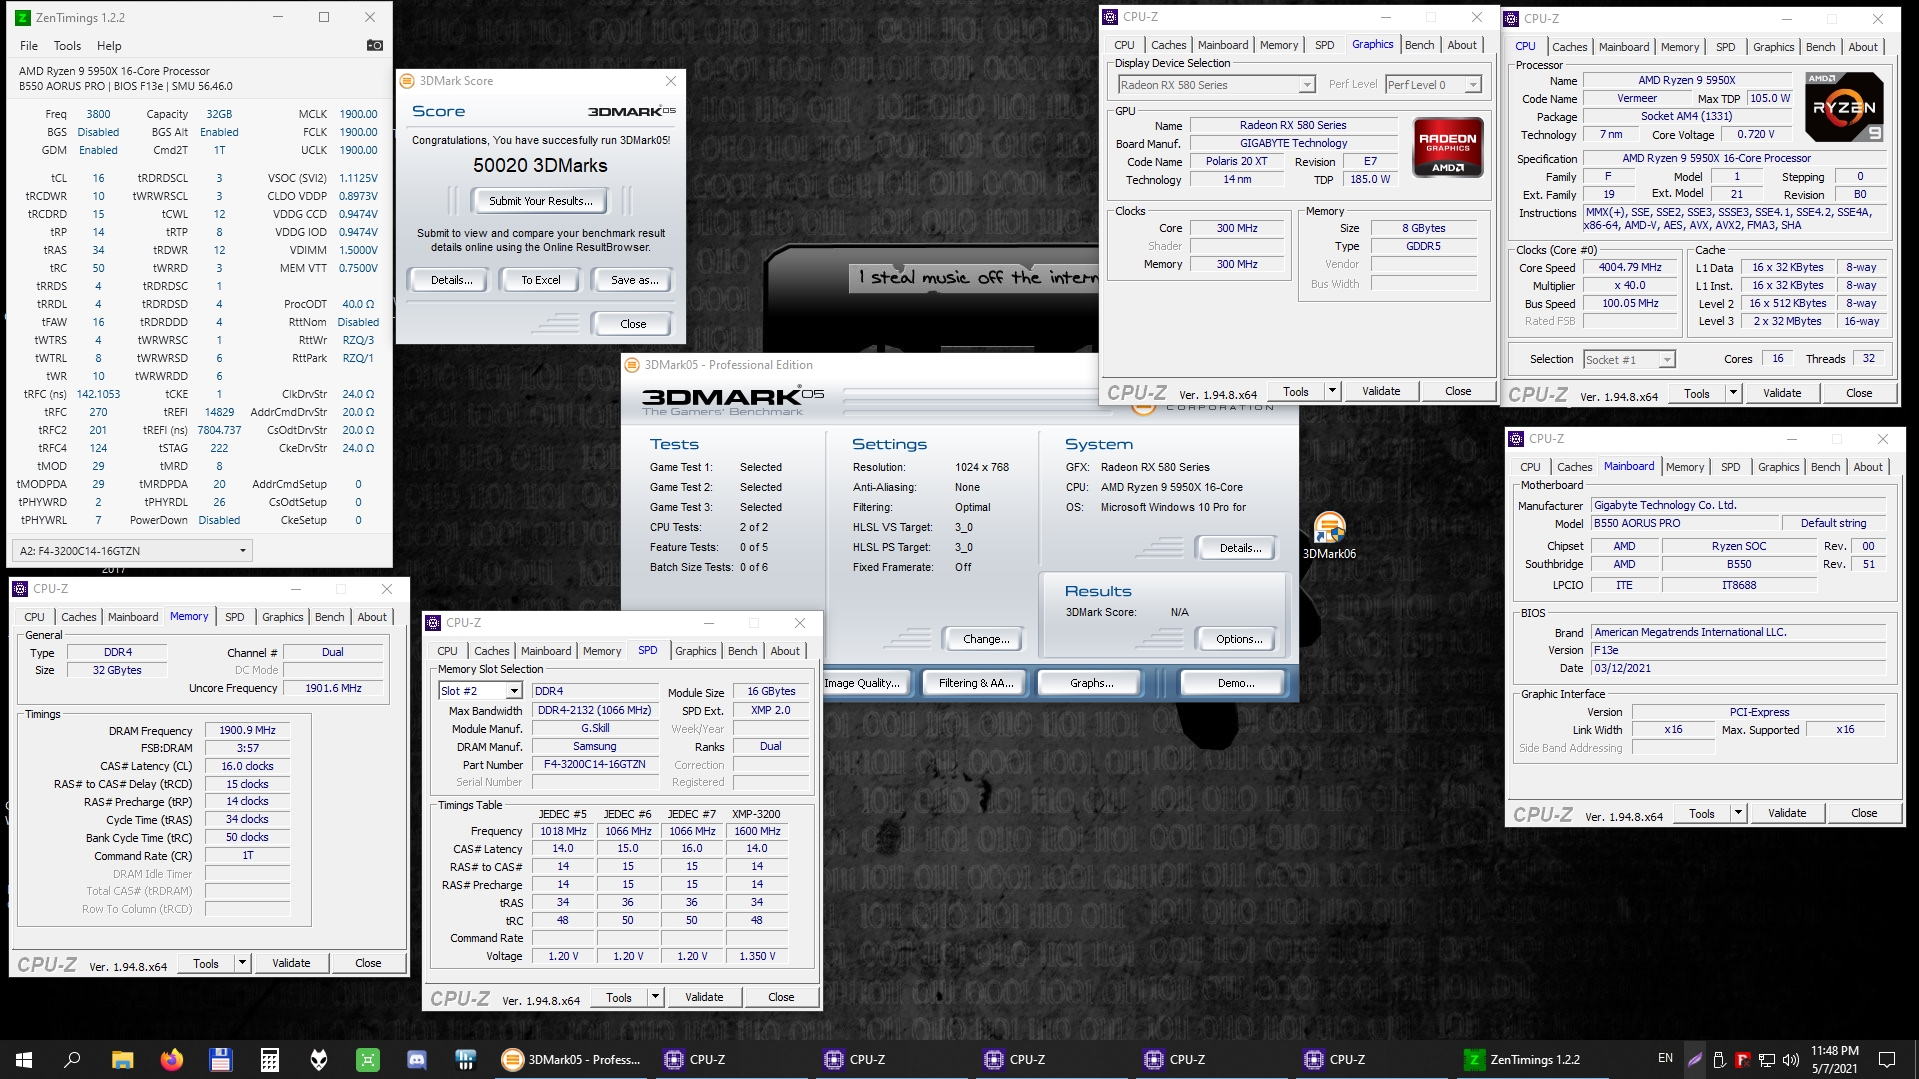Open Graphs button in 3DMark05
The height and width of the screenshot is (1079, 1919).
click(1091, 683)
